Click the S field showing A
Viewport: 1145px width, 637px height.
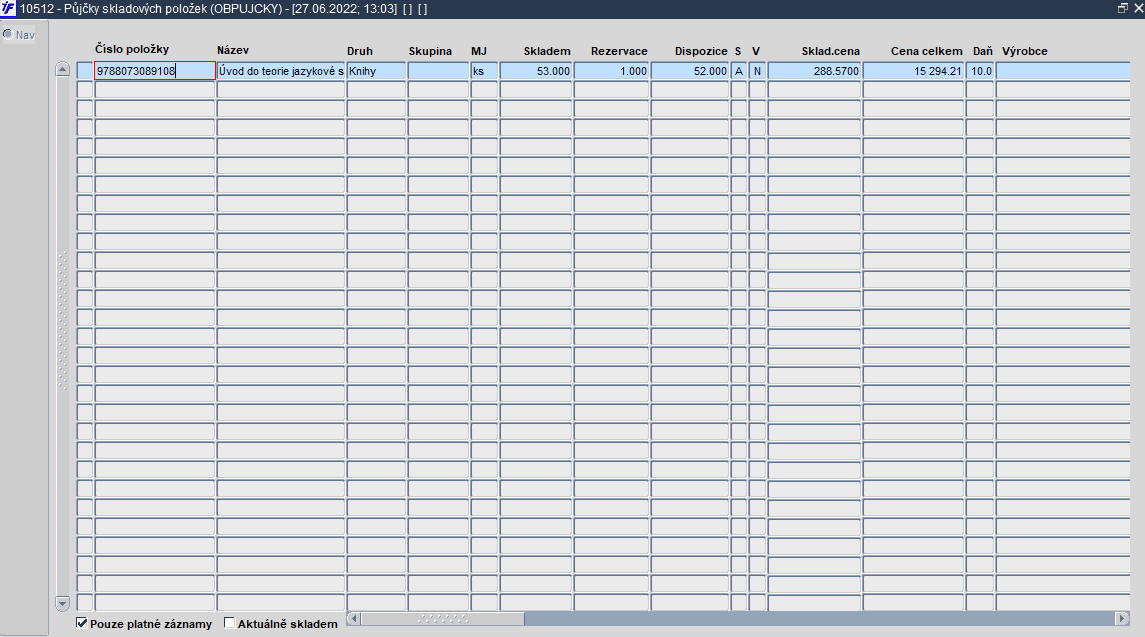click(x=739, y=71)
